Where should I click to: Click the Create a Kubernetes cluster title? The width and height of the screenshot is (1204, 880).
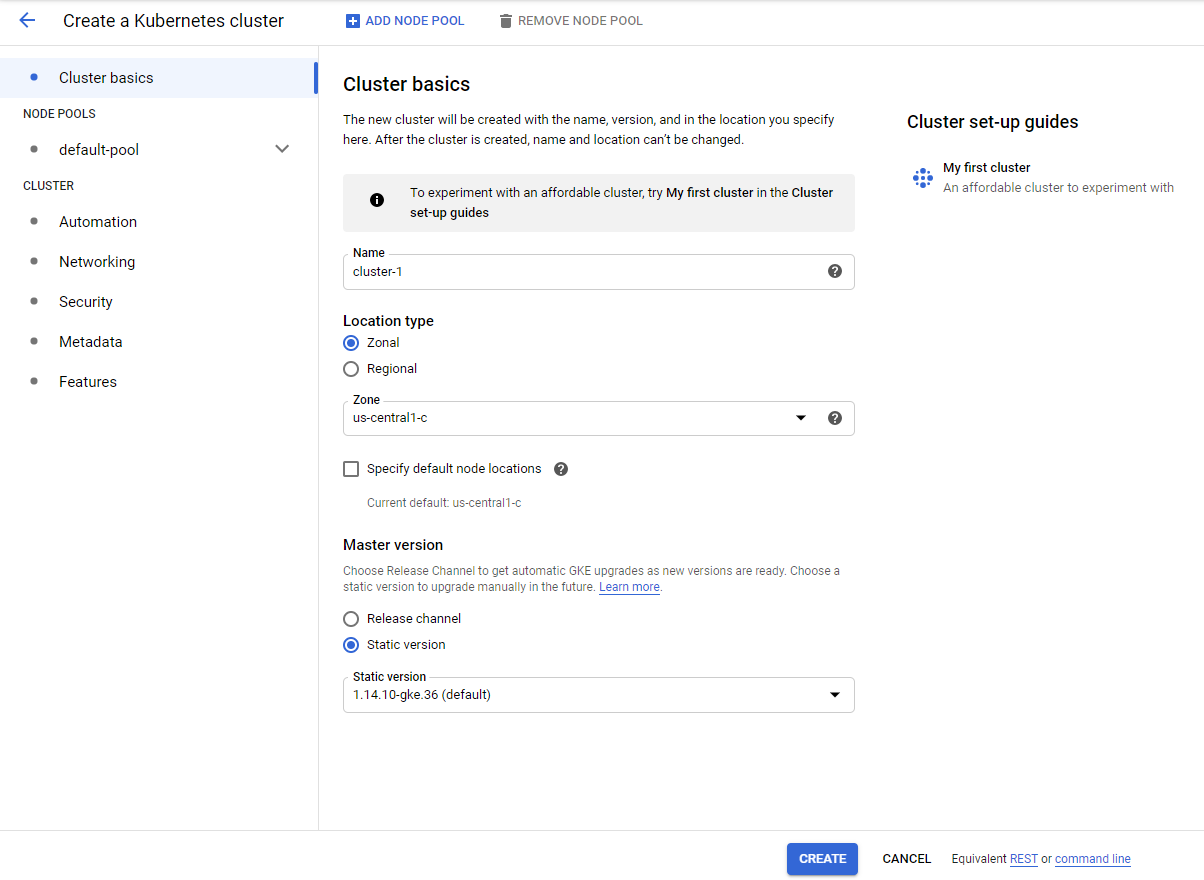click(x=174, y=21)
